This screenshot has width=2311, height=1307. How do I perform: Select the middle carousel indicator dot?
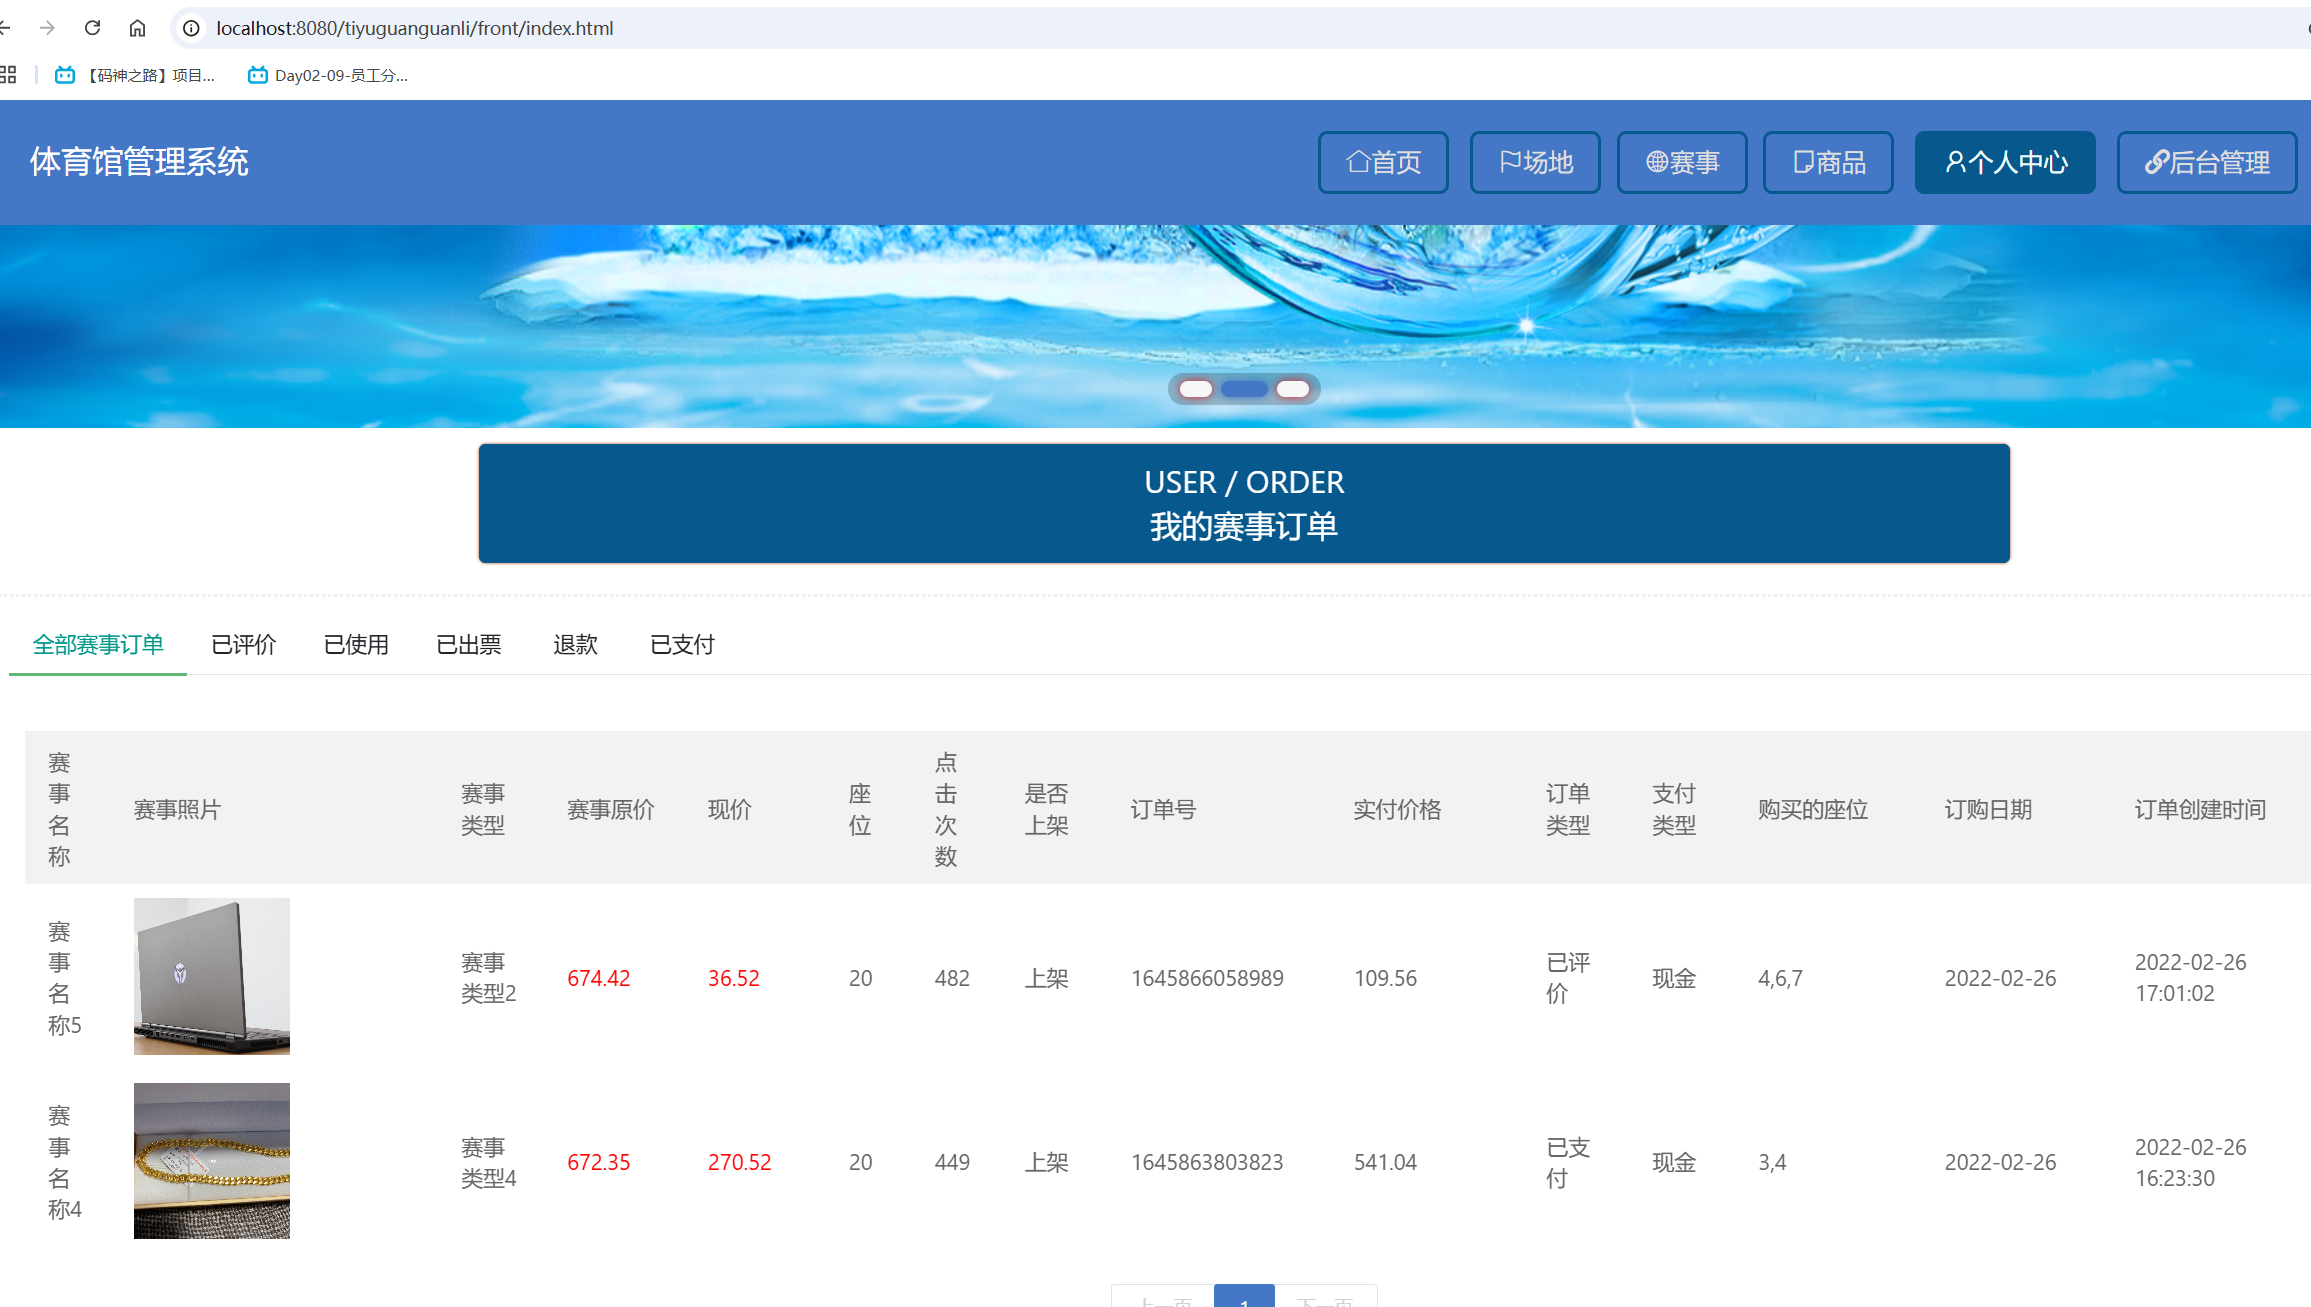point(1244,389)
